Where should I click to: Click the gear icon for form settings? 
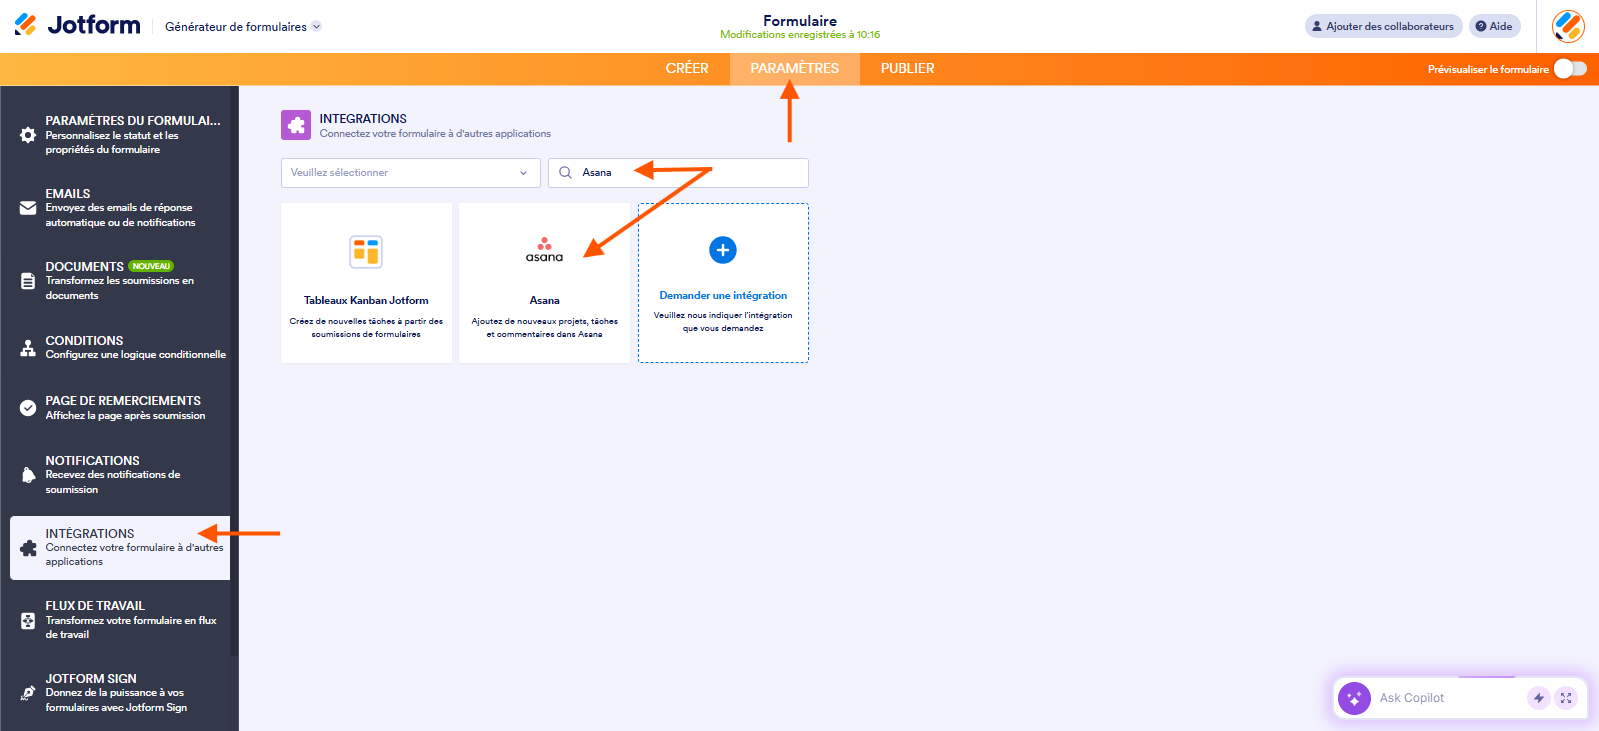pos(28,135)
